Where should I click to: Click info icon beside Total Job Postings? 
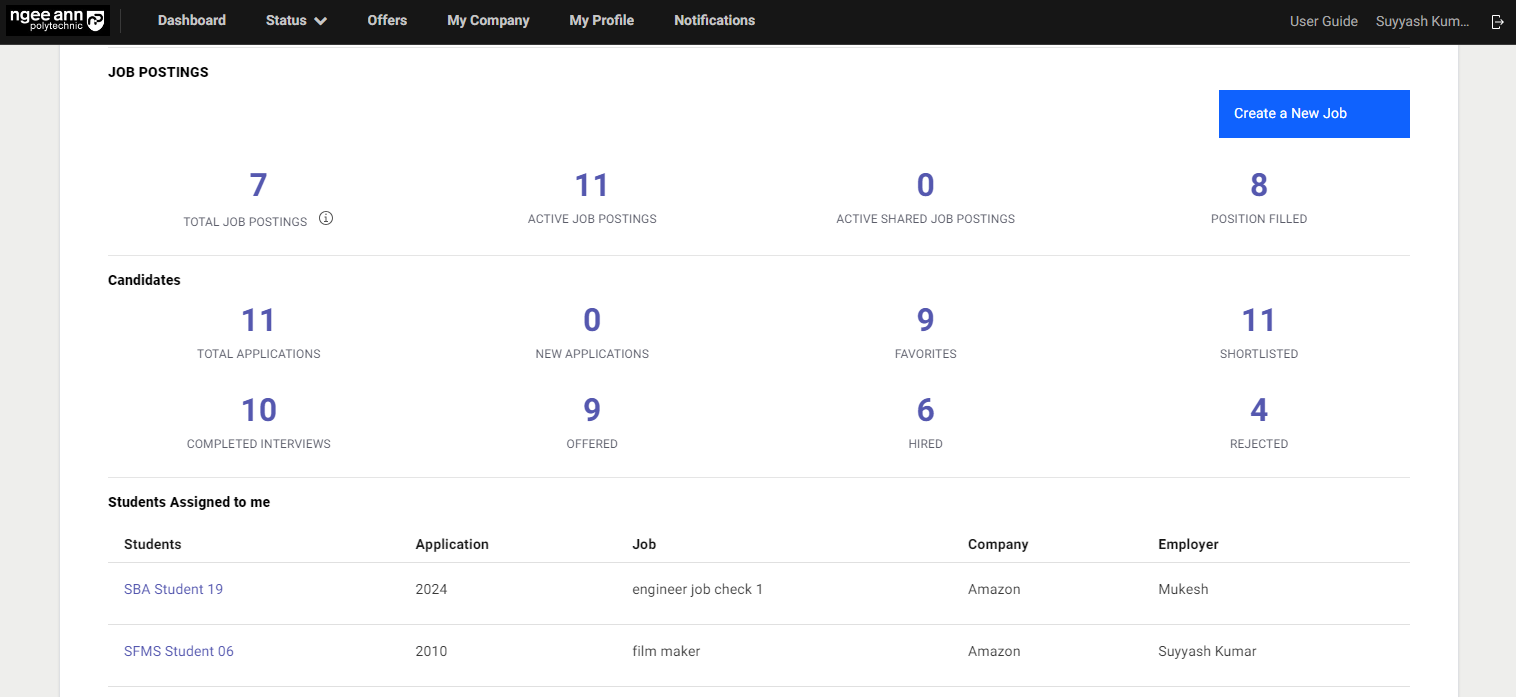click(326, 218)
